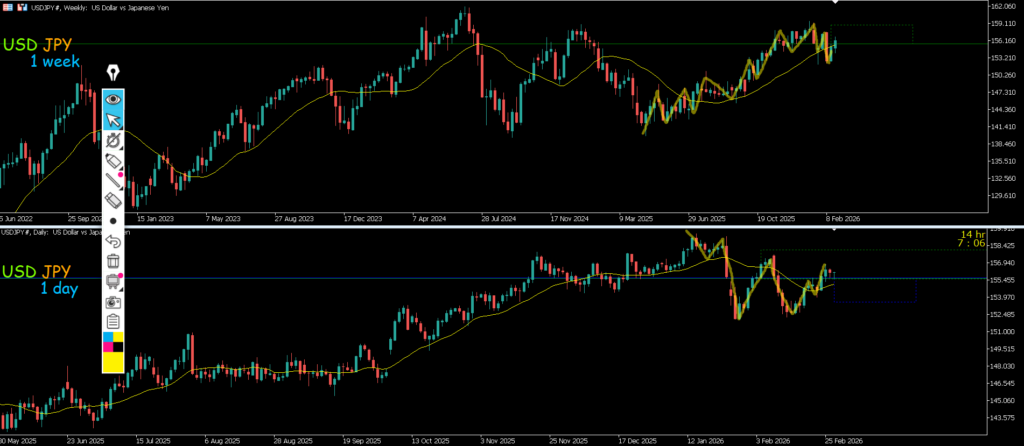
Task: Toggle drawing visibility with the eye icon
Action: (113, 99)
